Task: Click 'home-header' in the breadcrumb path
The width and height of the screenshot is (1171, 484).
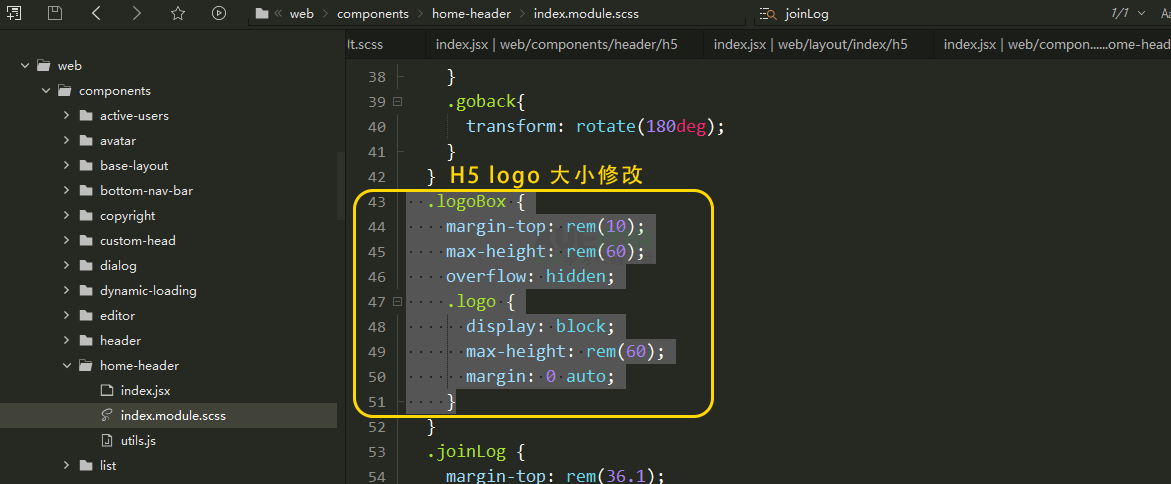Action: (471, 13)
